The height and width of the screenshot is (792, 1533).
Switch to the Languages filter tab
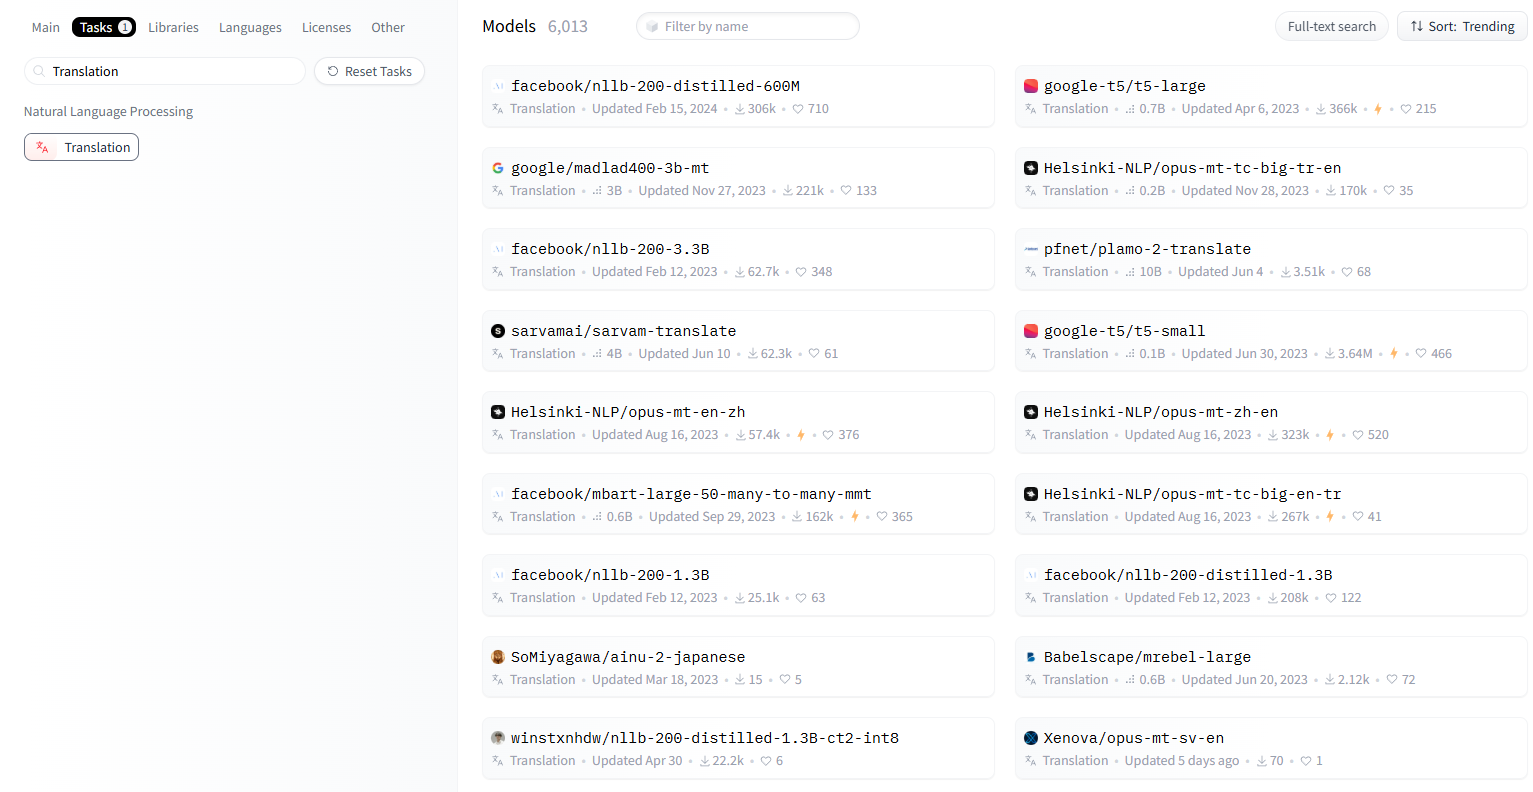[x=250, y=27]
